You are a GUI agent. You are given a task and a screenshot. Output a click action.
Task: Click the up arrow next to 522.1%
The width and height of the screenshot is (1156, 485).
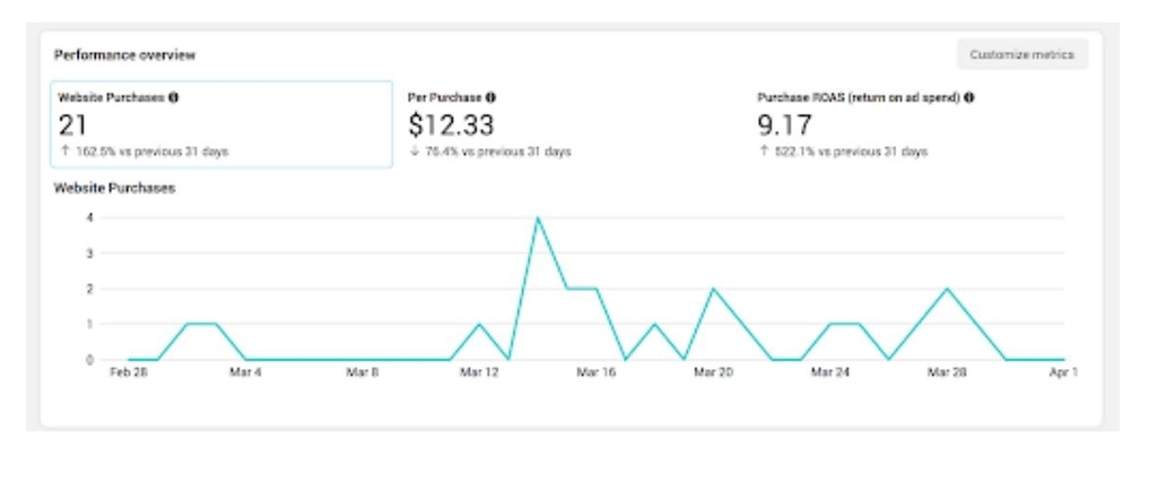pyautogui.click(x=764, y=151)
